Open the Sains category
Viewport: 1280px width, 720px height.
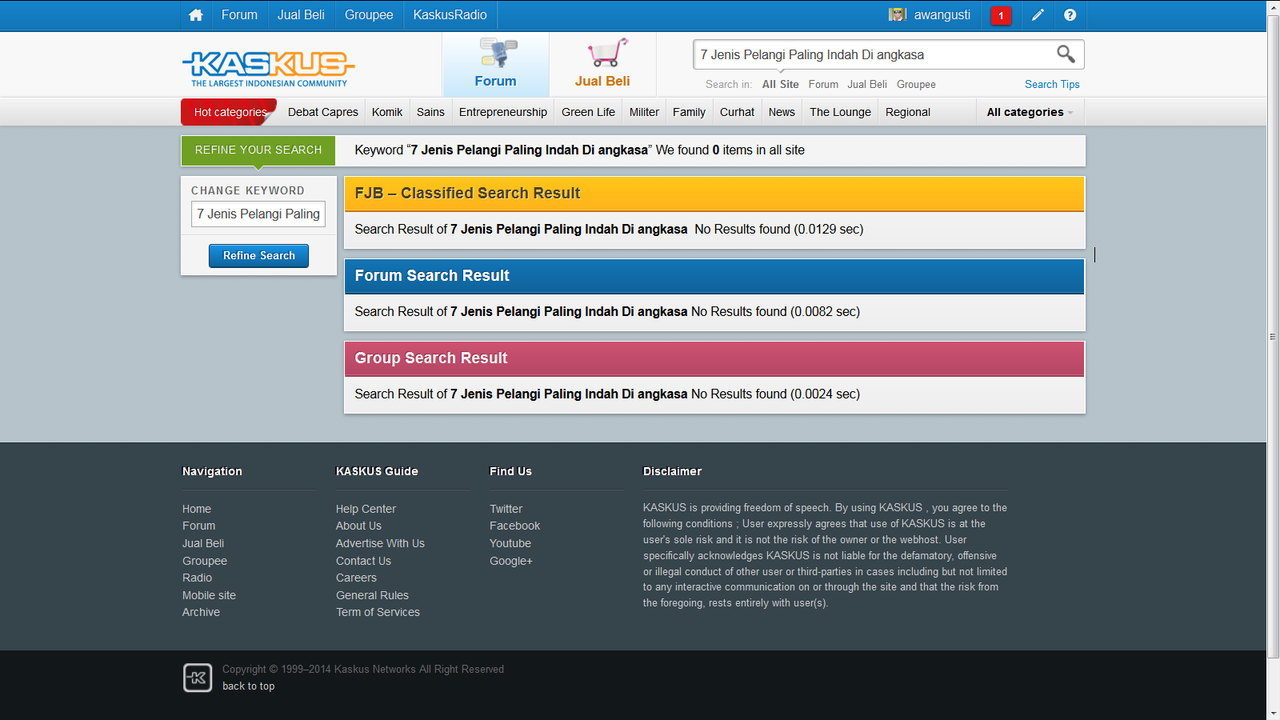click(431, 112)
